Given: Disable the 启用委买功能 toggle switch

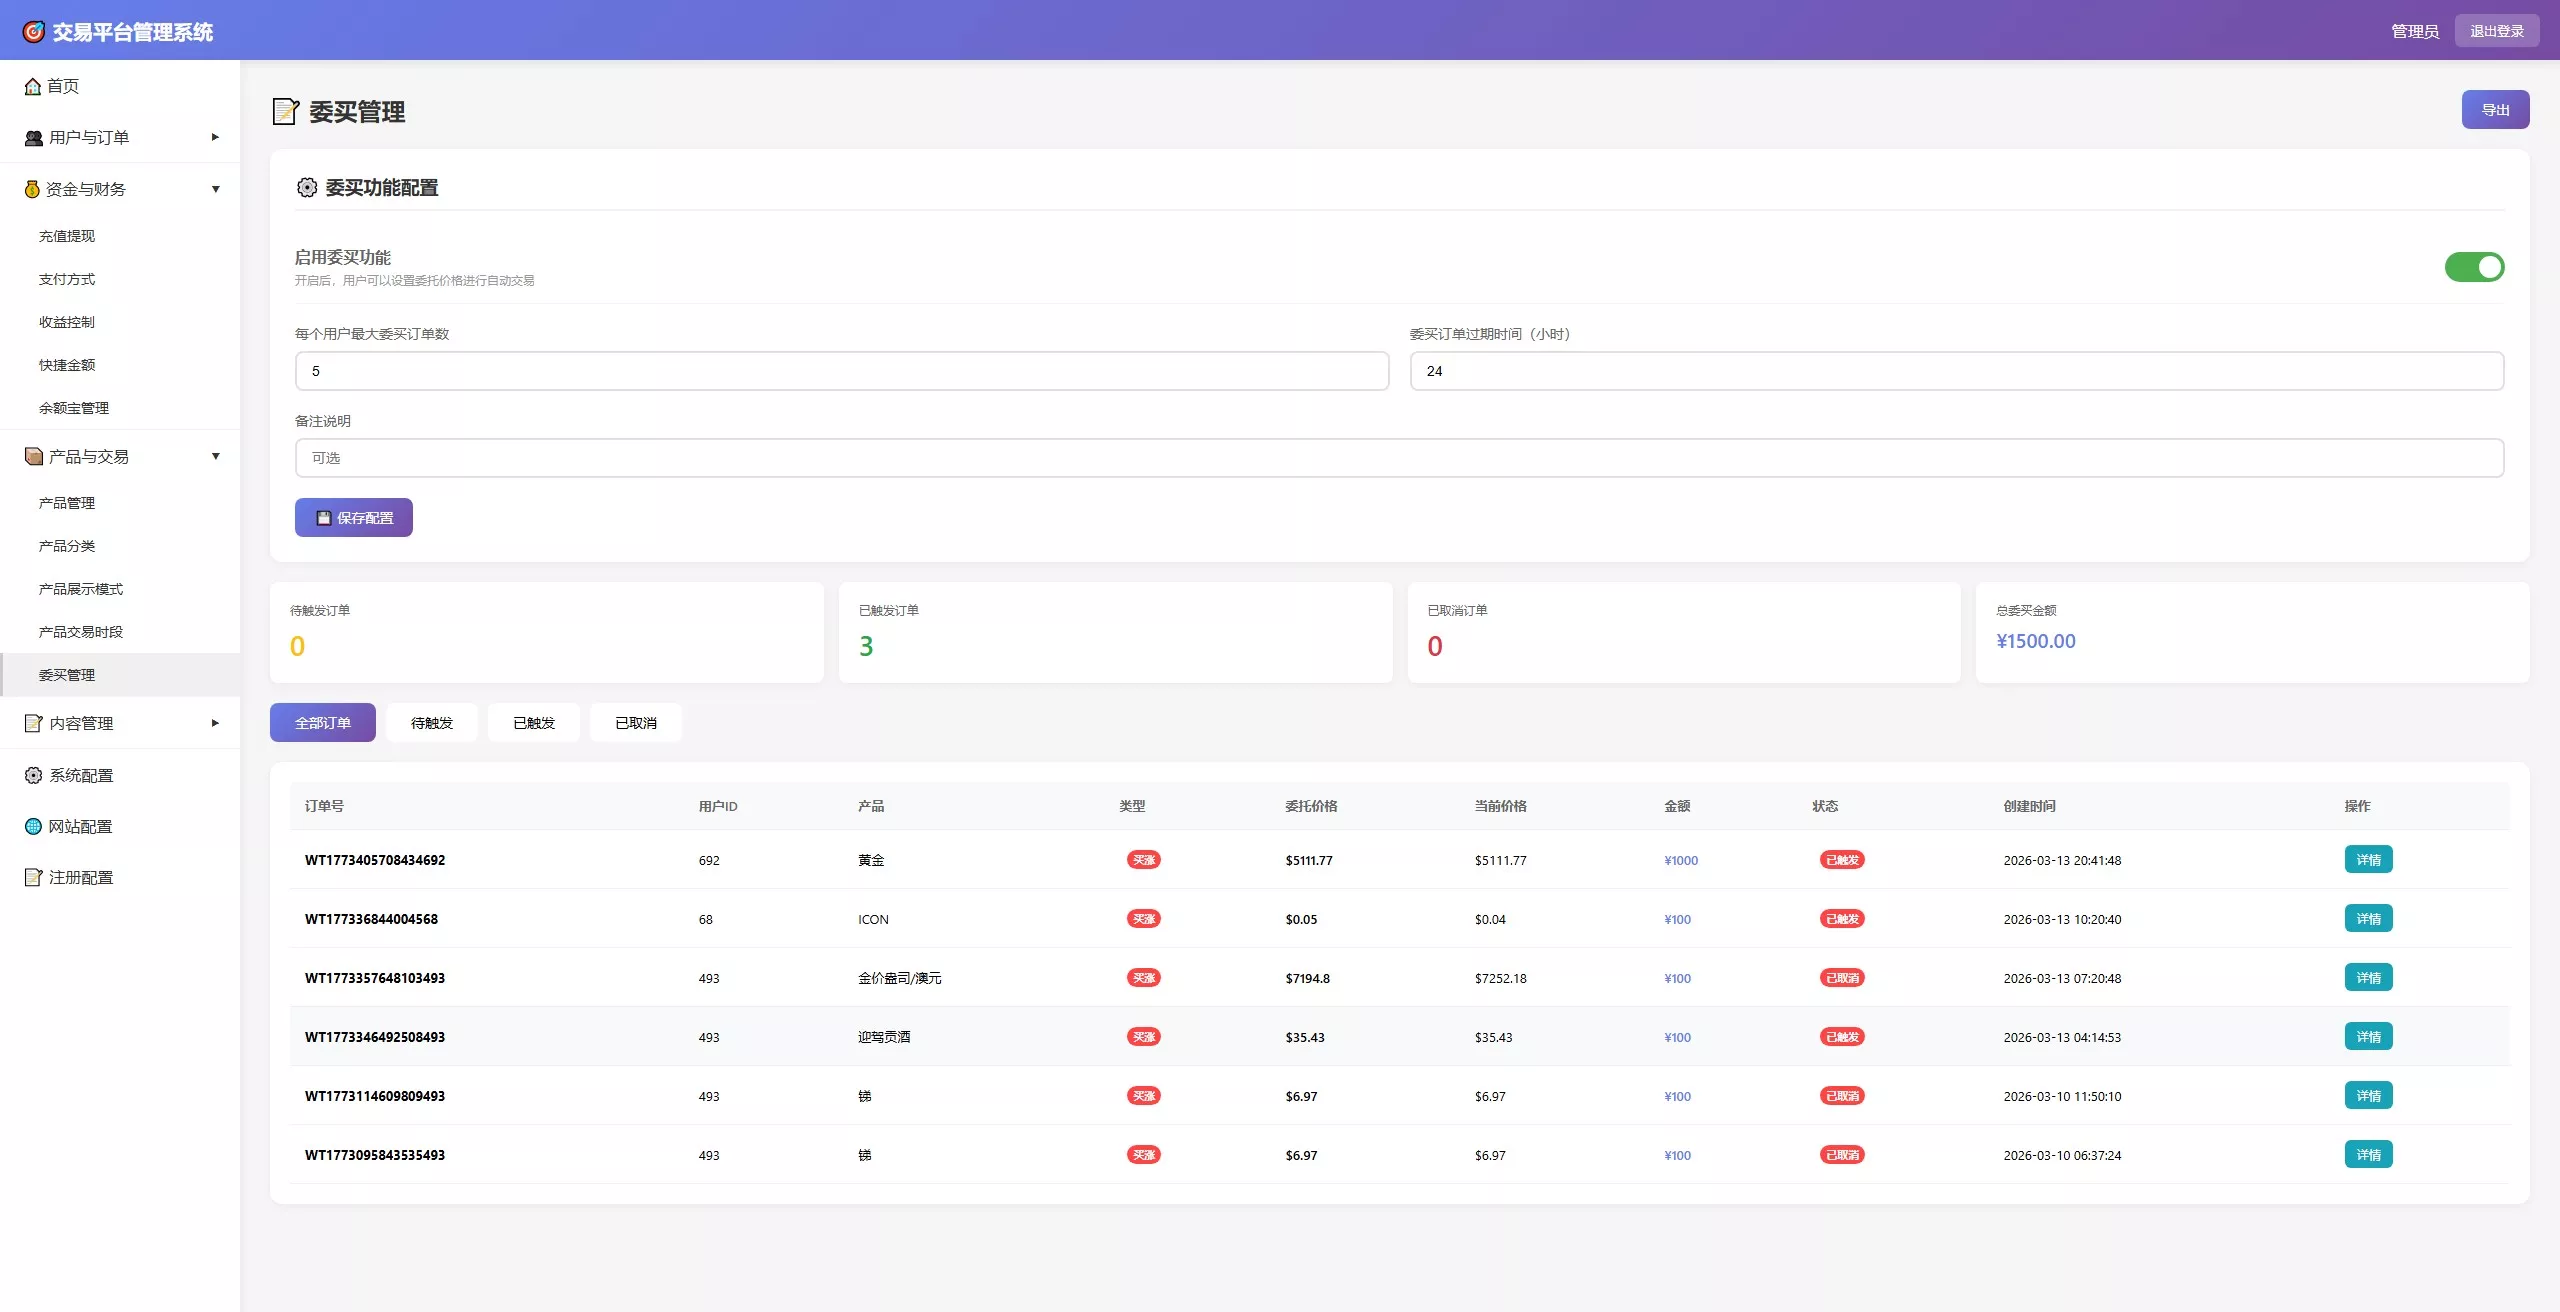Looking at the screenshot, I should pos(2473,267).
